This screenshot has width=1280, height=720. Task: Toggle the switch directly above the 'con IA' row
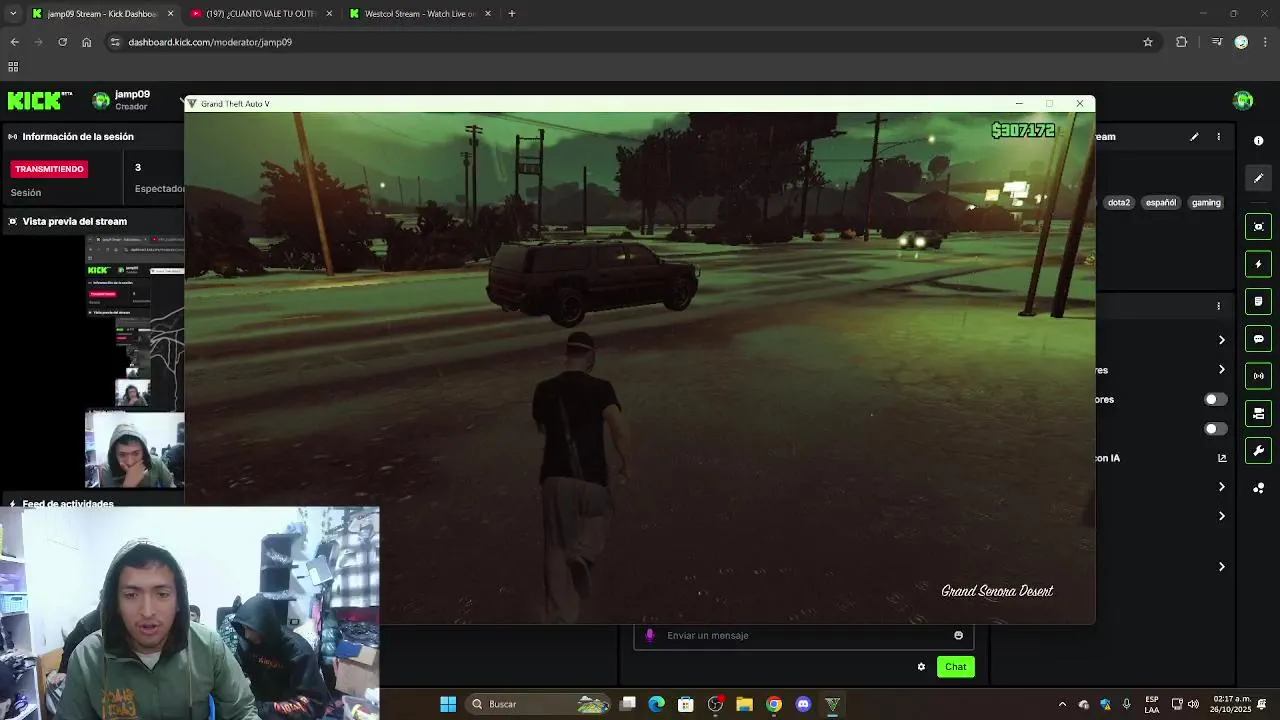click(x=1215, y=429)
